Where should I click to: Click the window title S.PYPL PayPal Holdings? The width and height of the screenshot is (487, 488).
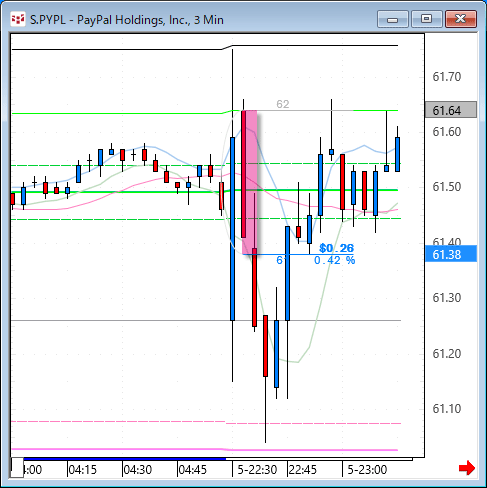coord(127,20)
